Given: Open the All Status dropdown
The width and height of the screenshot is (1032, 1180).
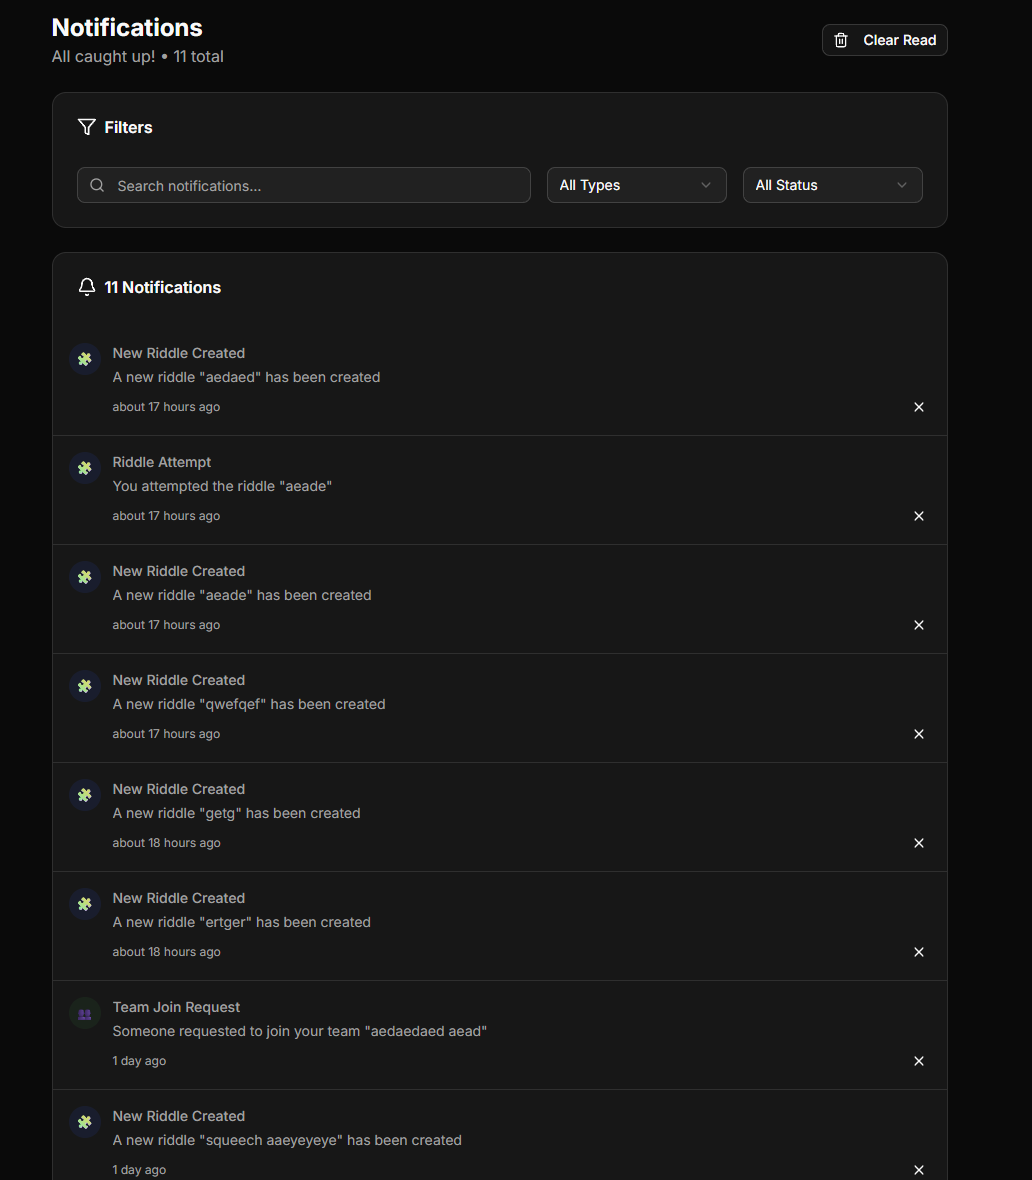Looking at the screenshot, I should point(832,185).
